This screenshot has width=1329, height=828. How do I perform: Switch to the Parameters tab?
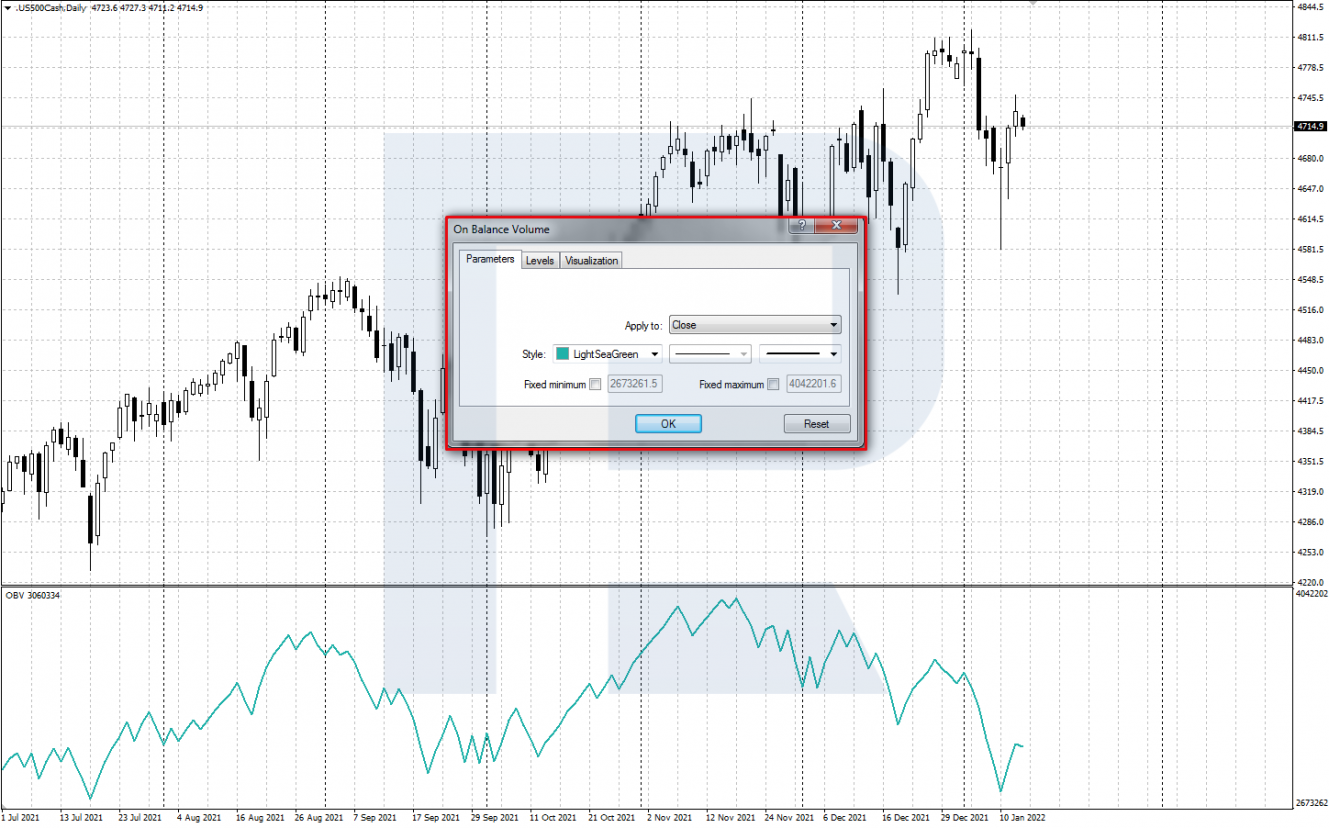[490, 259]
